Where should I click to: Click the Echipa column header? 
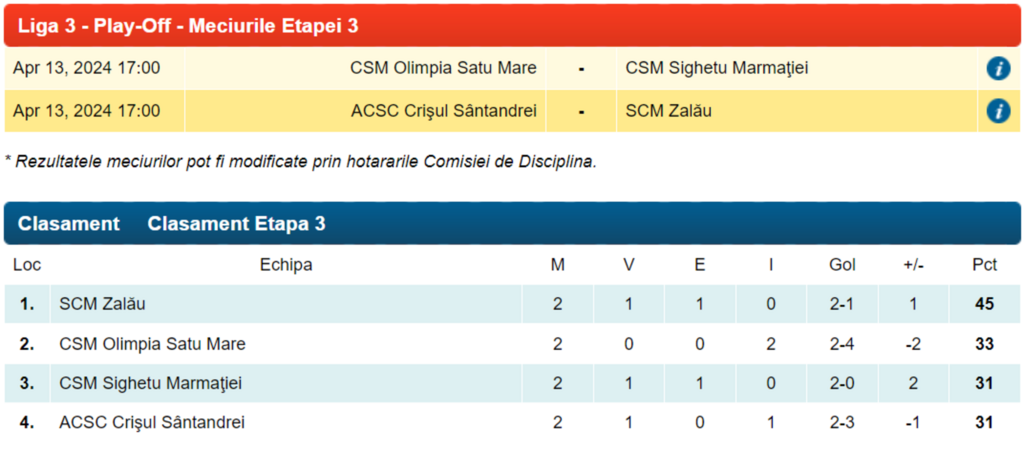(286, 265)
